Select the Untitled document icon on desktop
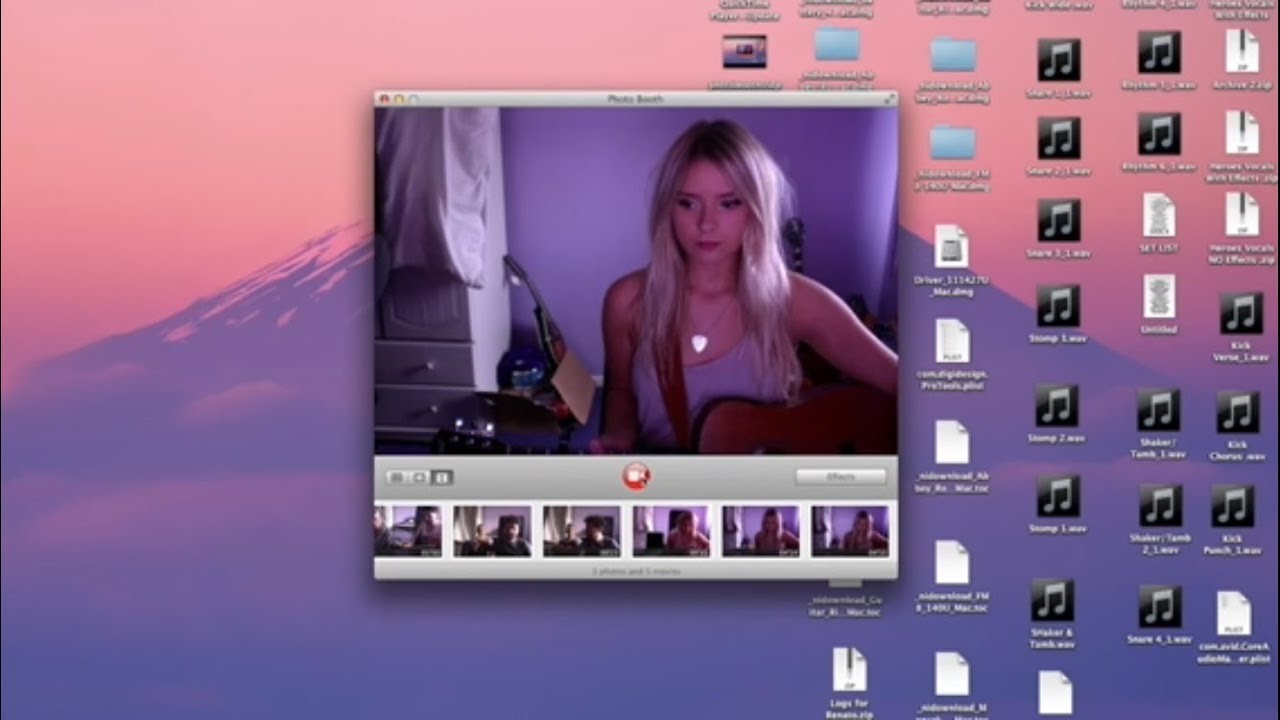This screenshot has height=720, width=1280. pos(1159,297)
